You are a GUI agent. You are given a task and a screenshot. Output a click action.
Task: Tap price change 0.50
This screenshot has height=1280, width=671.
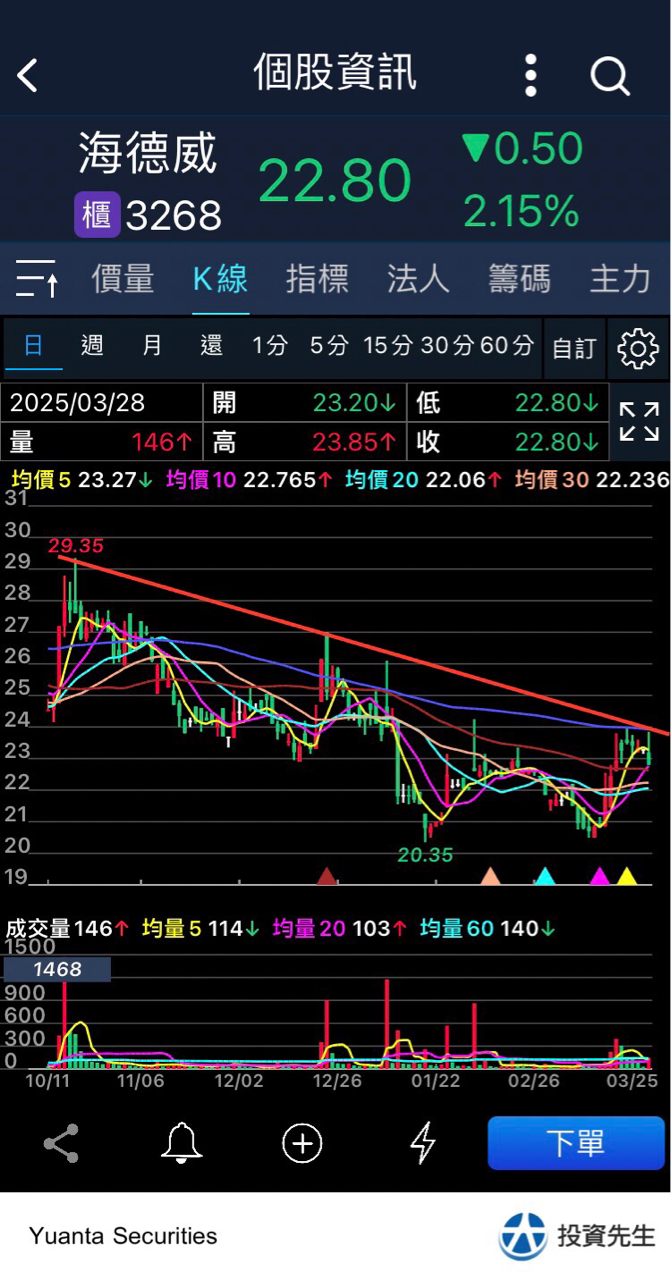pyautogui.click(x=522, y=149)
